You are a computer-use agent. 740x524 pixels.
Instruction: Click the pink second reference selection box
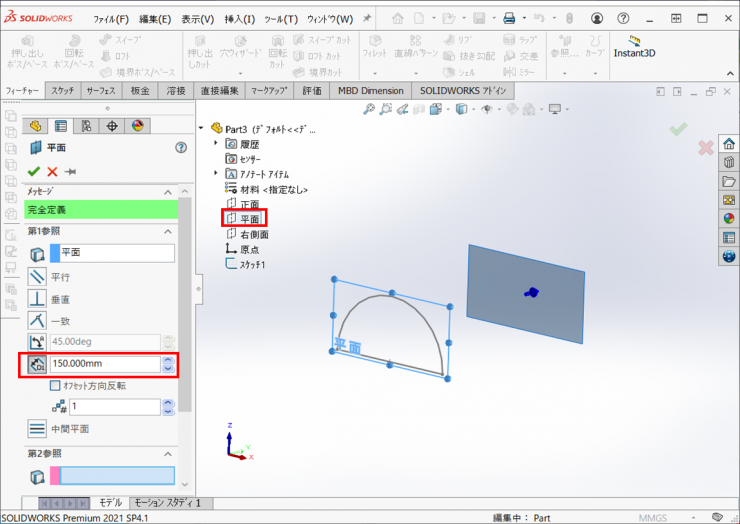(110, 476)
